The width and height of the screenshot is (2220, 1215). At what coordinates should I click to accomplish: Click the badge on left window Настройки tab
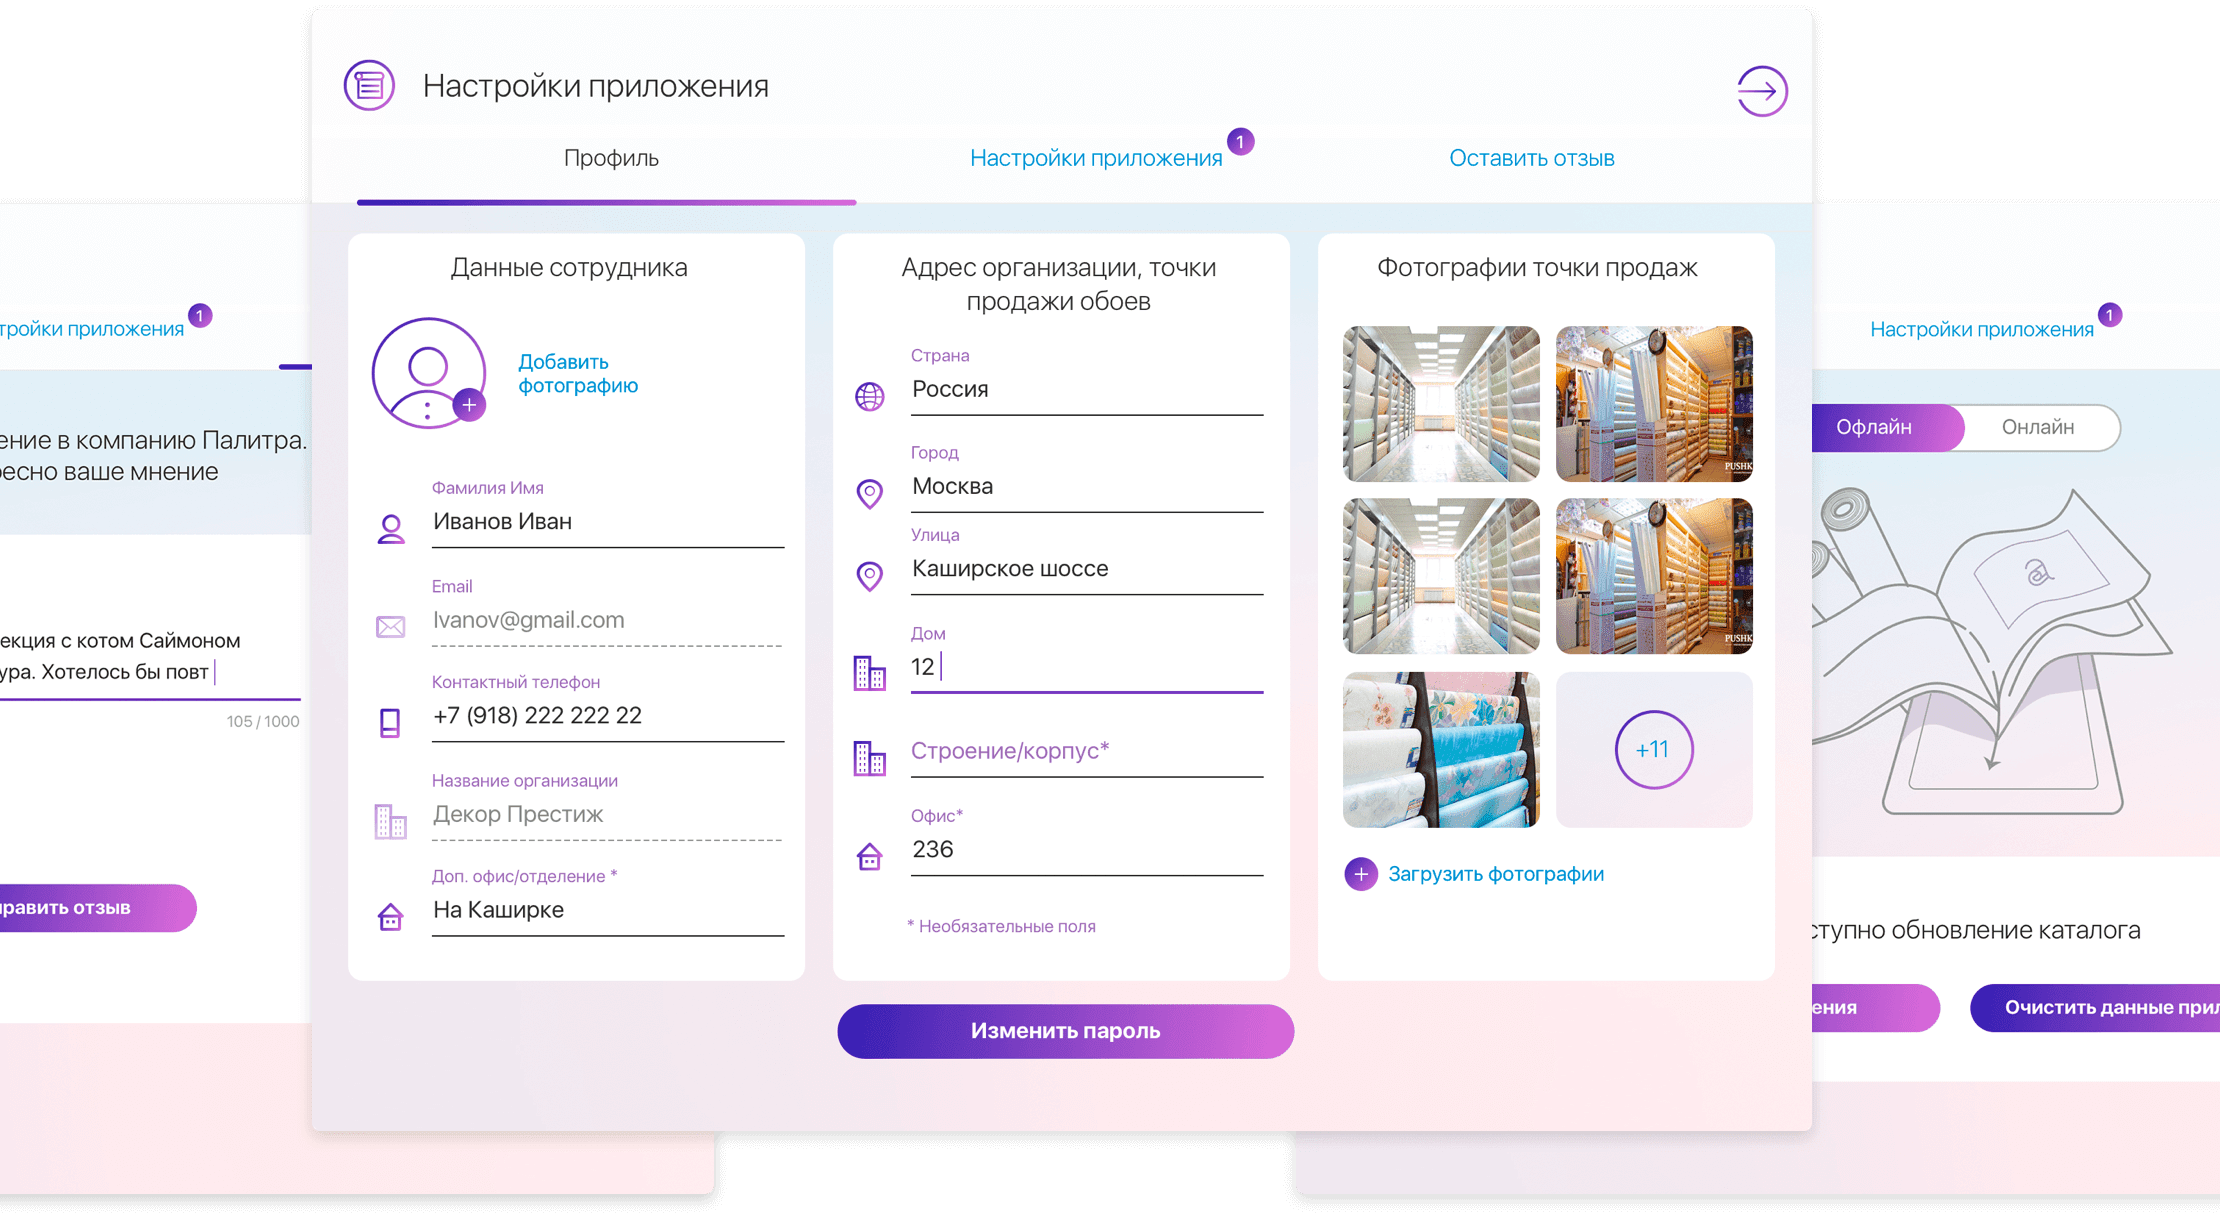tap(200, 316)
